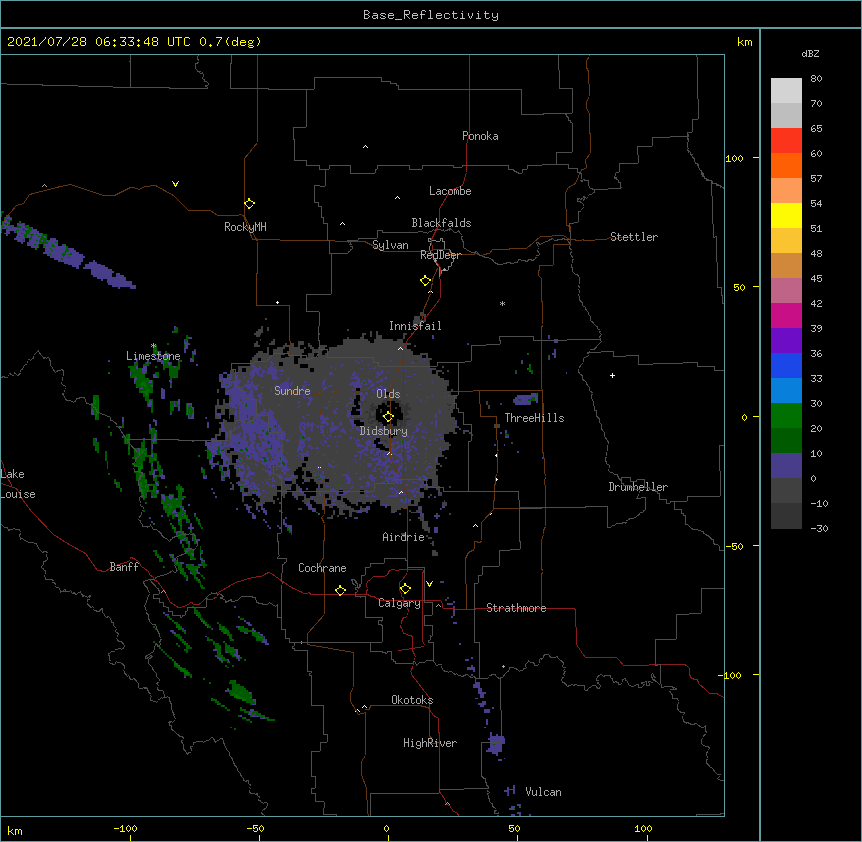Click the Sylvan label
Viewport: 862px width, 842px height.
click(390, 245)
